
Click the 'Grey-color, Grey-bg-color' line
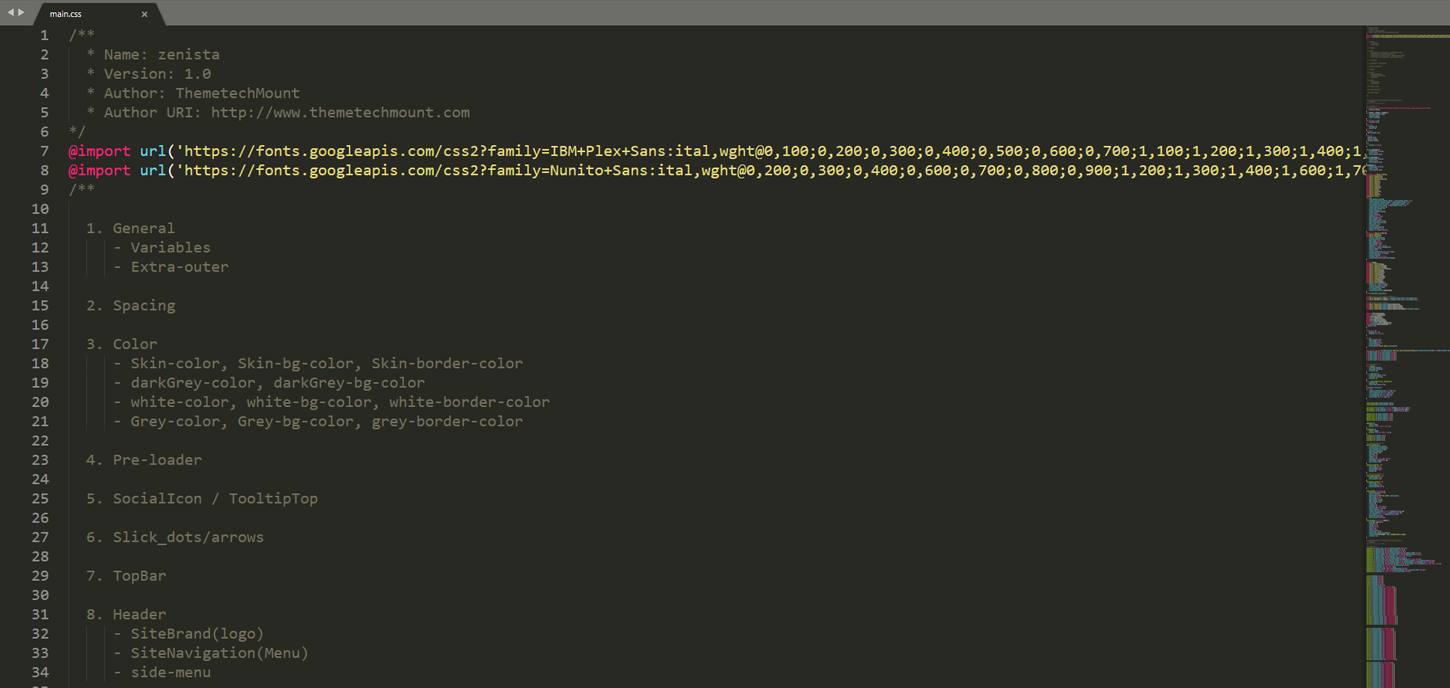pos(318,421)
